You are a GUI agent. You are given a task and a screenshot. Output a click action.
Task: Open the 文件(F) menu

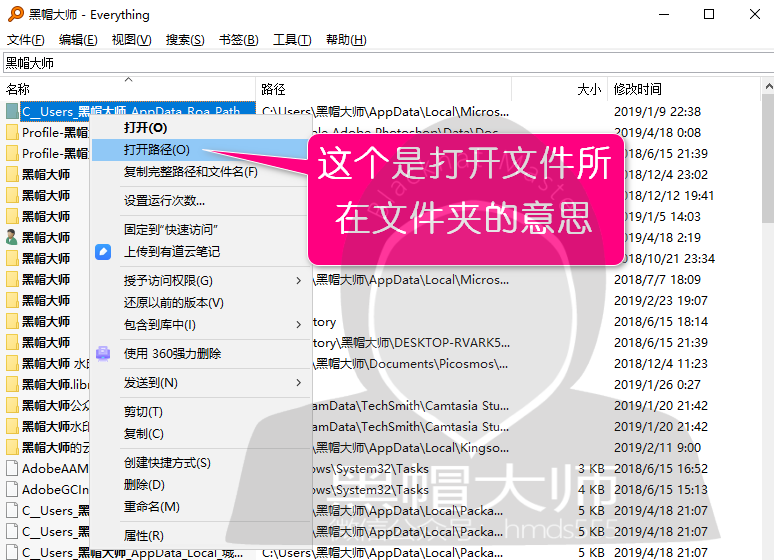click(x=26, y=40)
